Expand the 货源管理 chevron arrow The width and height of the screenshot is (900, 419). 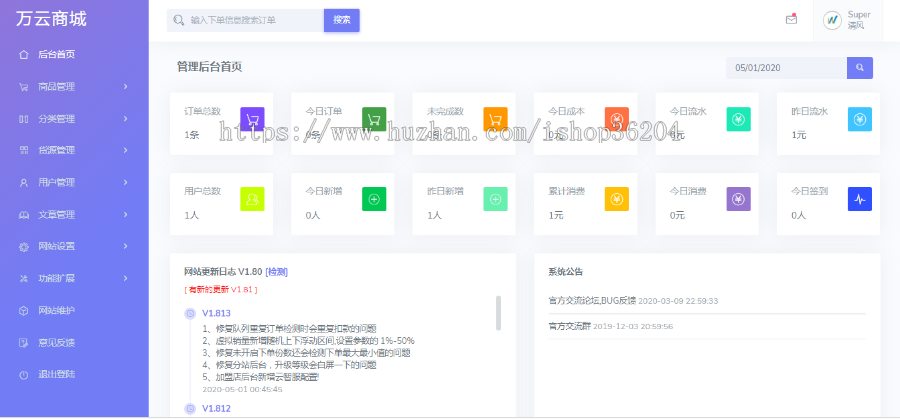125,150
